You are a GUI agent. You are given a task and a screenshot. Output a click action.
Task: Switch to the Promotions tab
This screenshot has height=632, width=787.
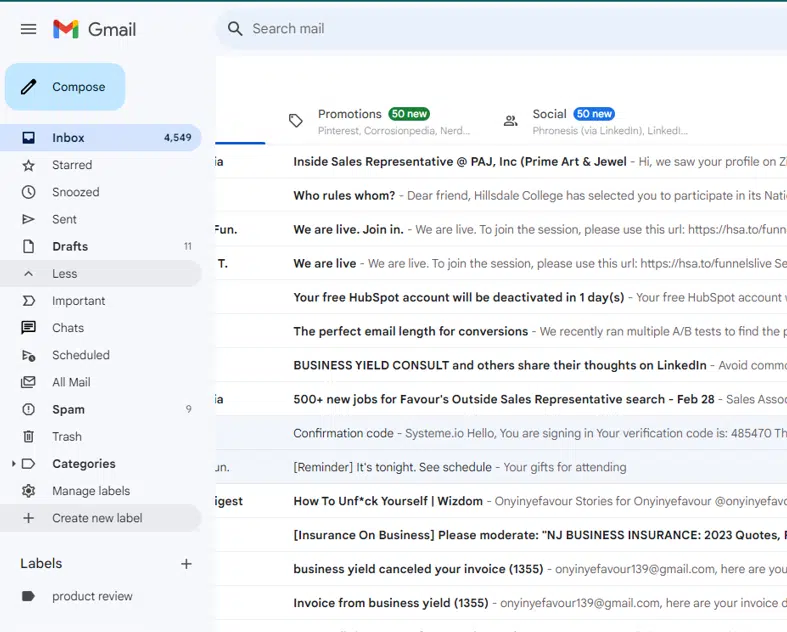[x=350, y=114]
